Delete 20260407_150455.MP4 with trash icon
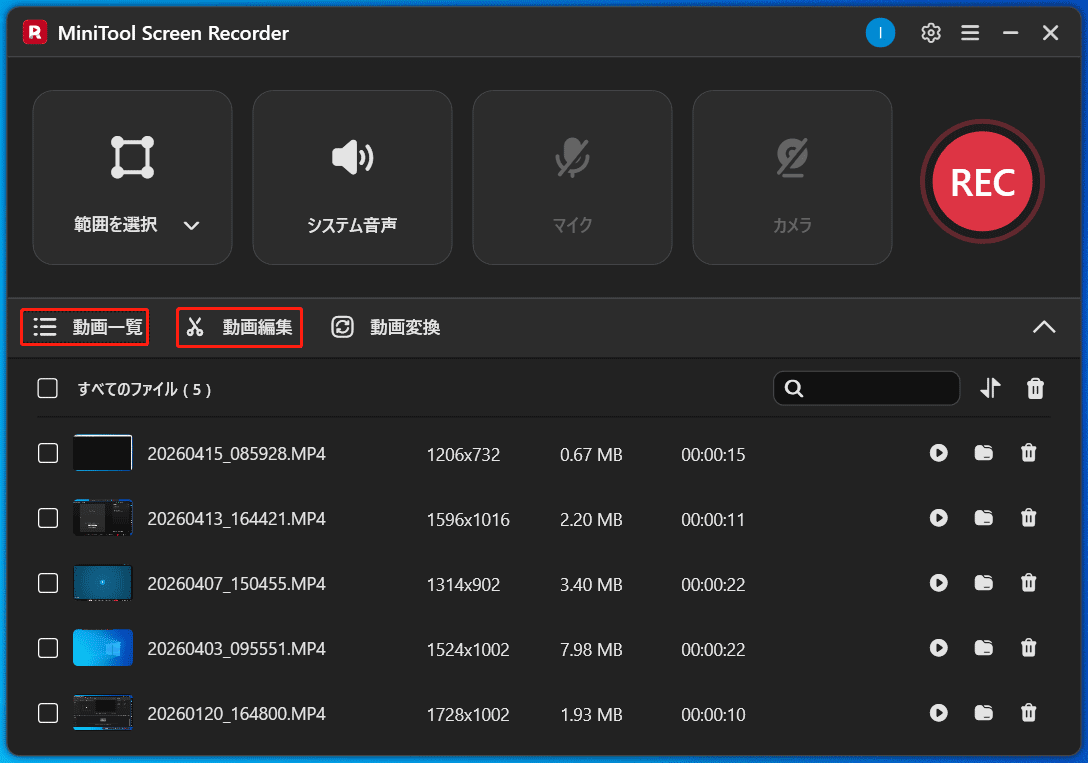This screenshot has height=763, width=1088. [x=1029, y=583]
